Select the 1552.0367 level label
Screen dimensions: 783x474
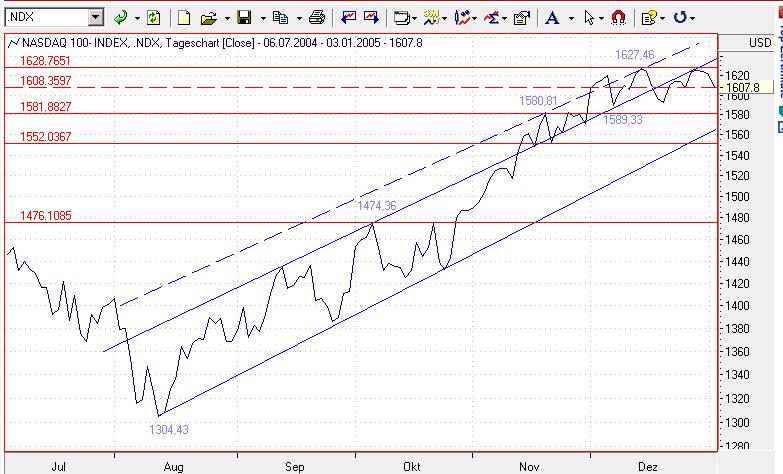click(x=45, y=137)
